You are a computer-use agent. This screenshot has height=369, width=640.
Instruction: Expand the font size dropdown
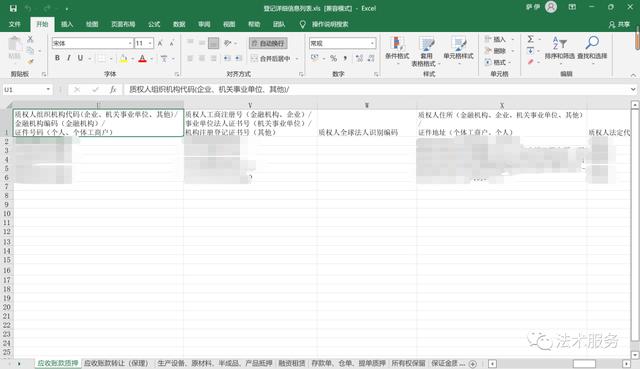point(150,43)
